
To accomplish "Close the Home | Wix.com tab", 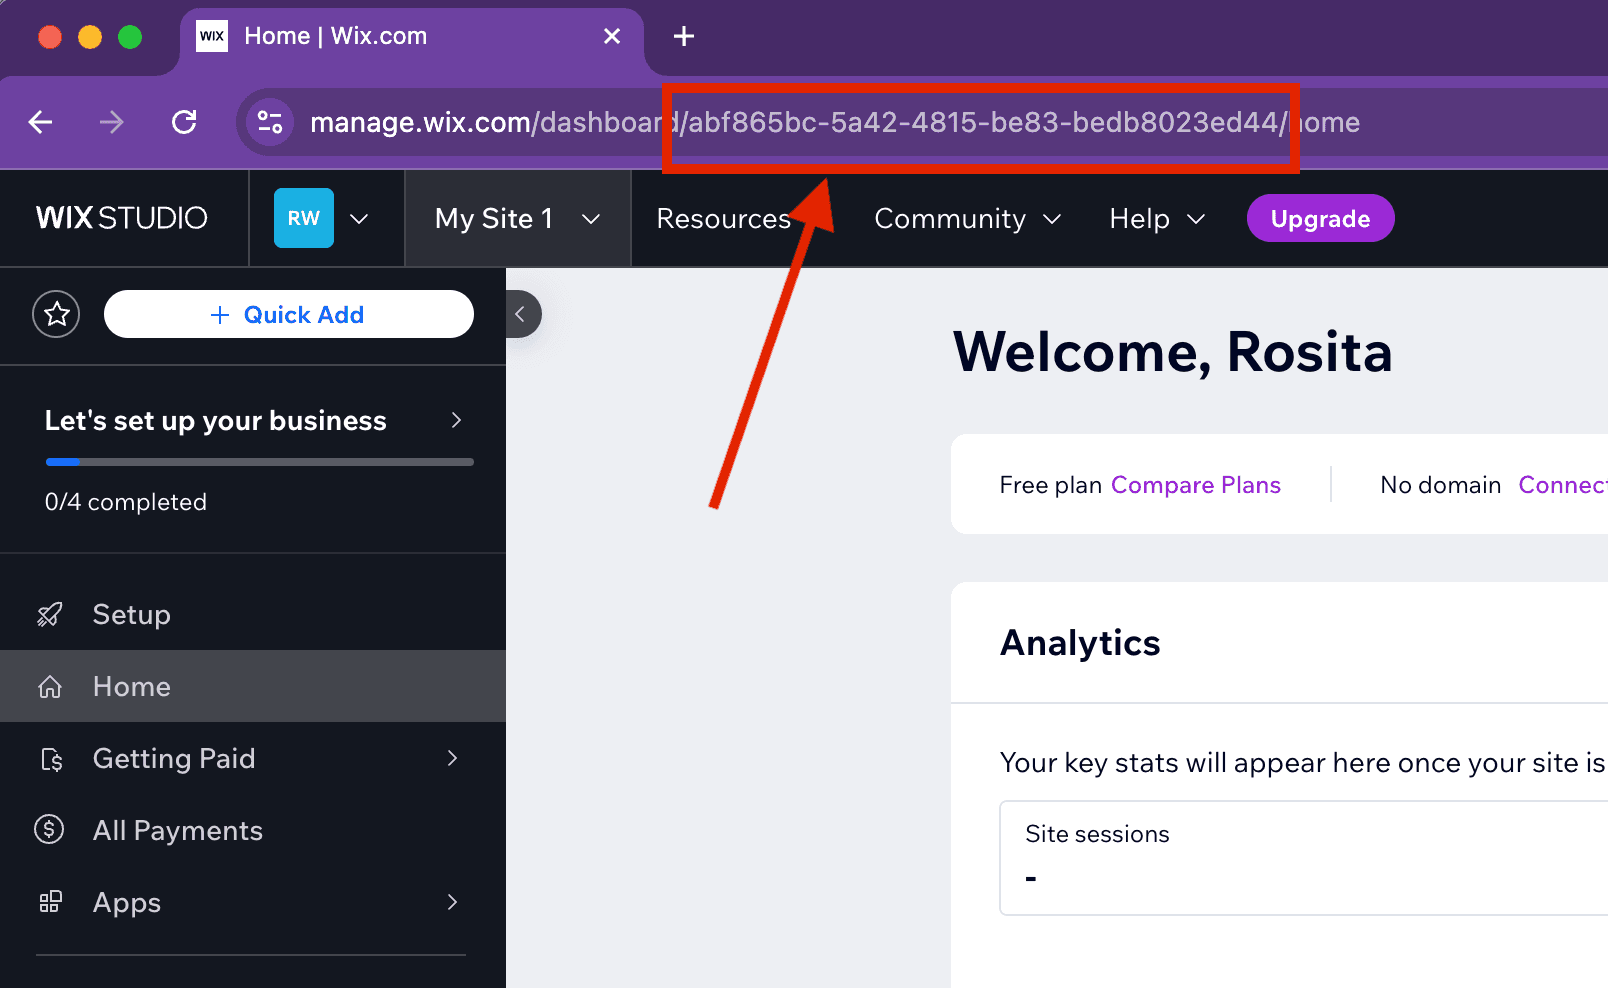I will (612, 36).
